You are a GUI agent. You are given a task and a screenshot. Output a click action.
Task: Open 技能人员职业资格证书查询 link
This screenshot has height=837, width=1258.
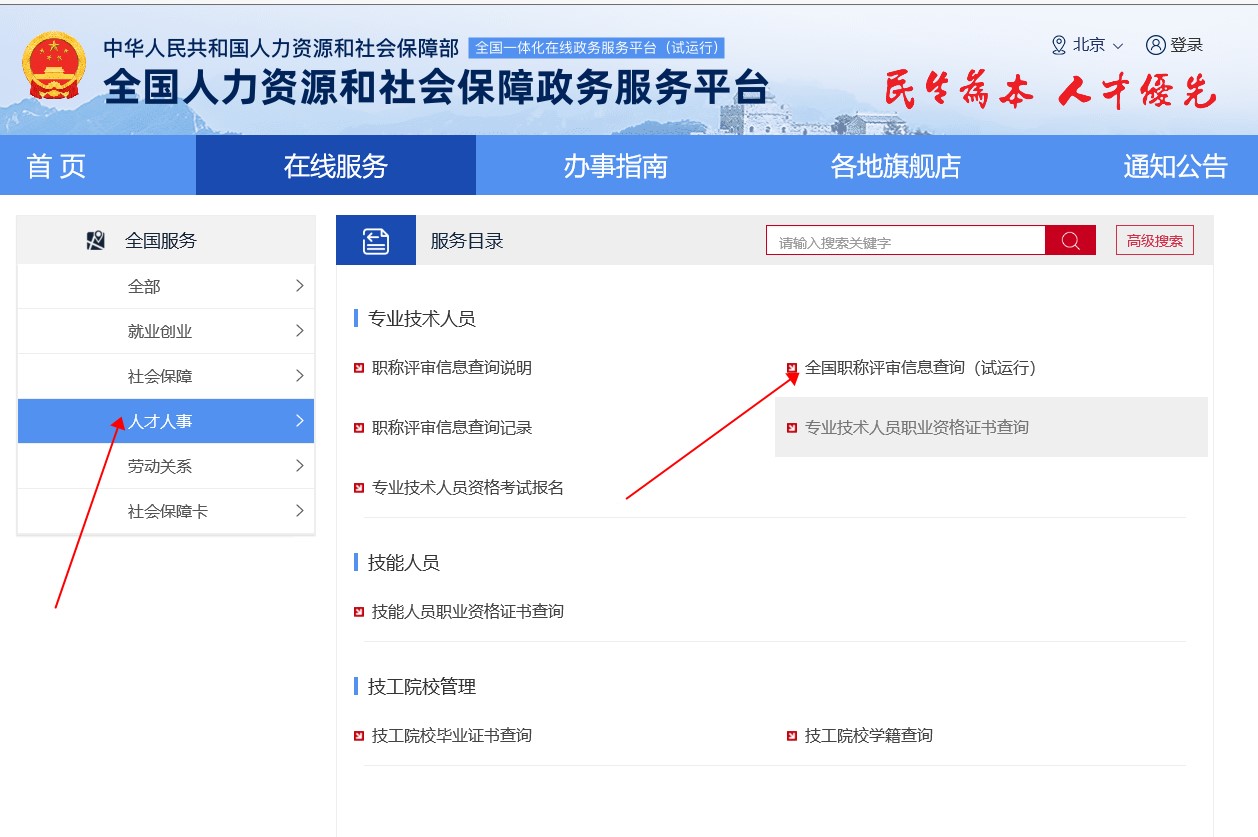click(x=468, y=612)
